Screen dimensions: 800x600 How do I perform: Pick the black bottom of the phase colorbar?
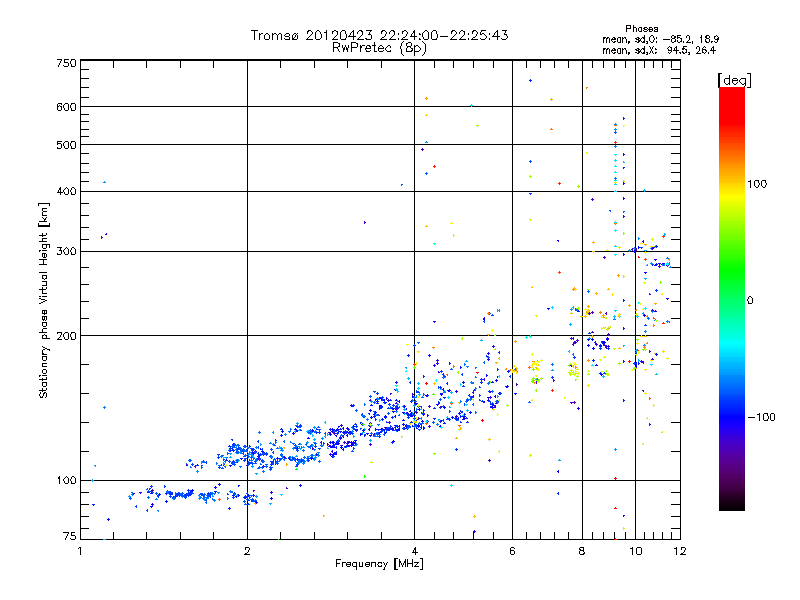[732, 505]
